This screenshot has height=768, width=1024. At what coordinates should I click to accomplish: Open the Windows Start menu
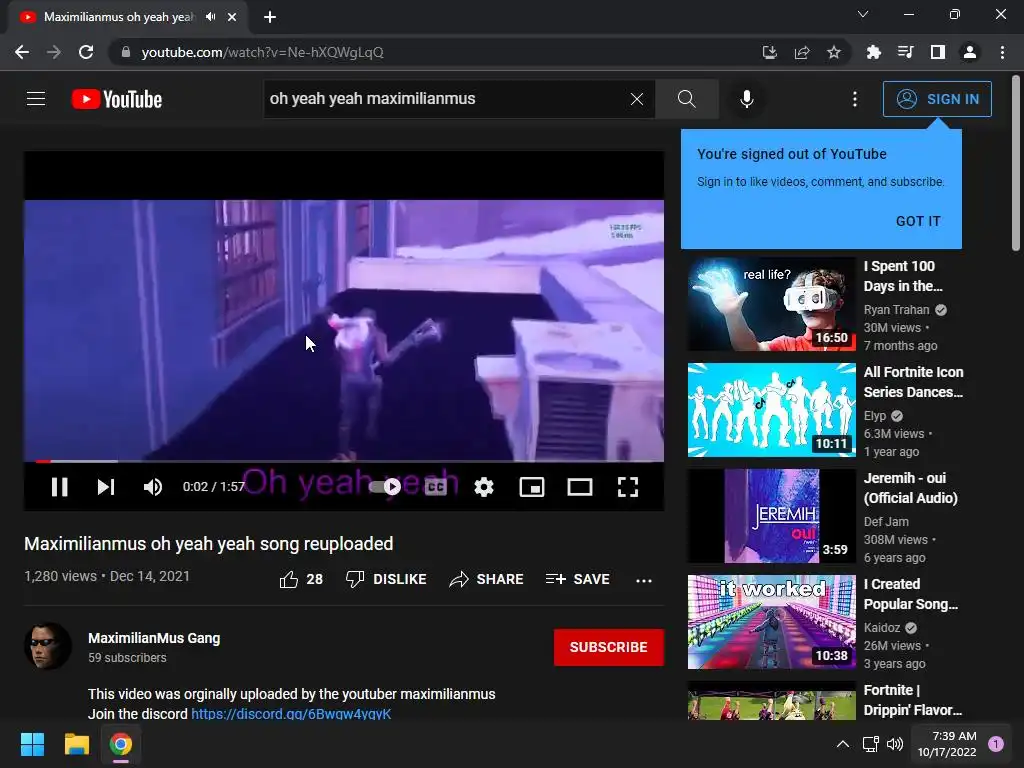(x=32, y=744)
